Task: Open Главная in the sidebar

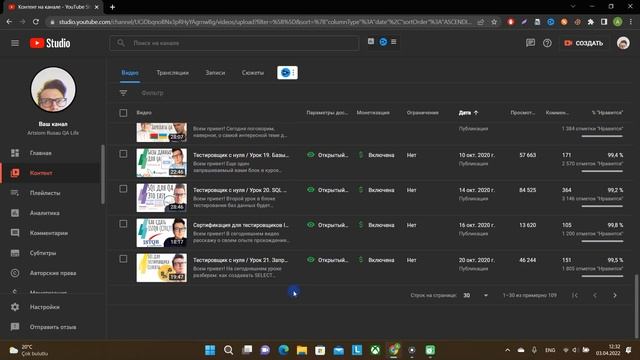Action: (41, 153)
